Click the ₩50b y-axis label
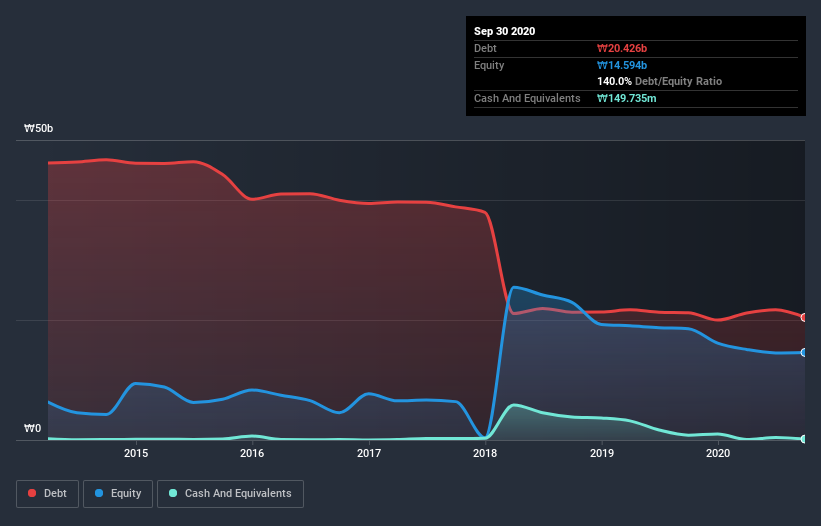This screenshot has width=821, height=526. (x=38, y=129)
